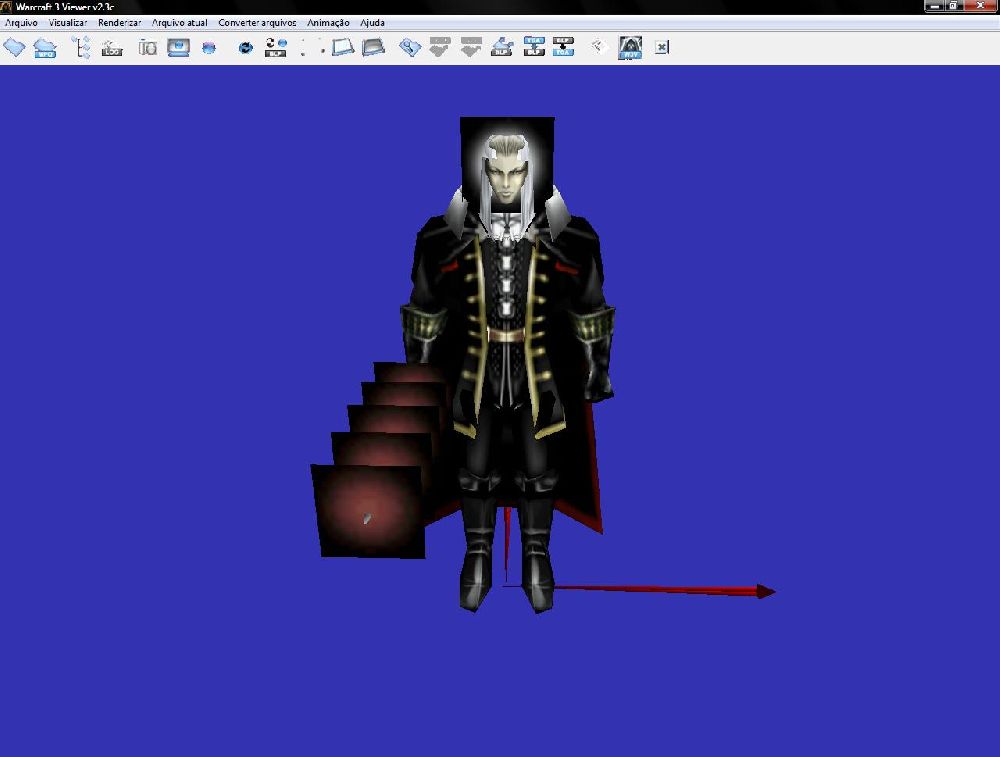1000x757 pixels.
Task: Open file using the first blue toolbar icon
Action: pyautogui.click(x=14, y=47)
